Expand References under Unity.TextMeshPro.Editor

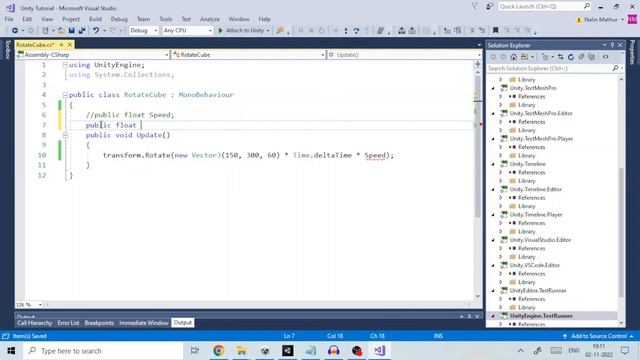click(501, 122)
